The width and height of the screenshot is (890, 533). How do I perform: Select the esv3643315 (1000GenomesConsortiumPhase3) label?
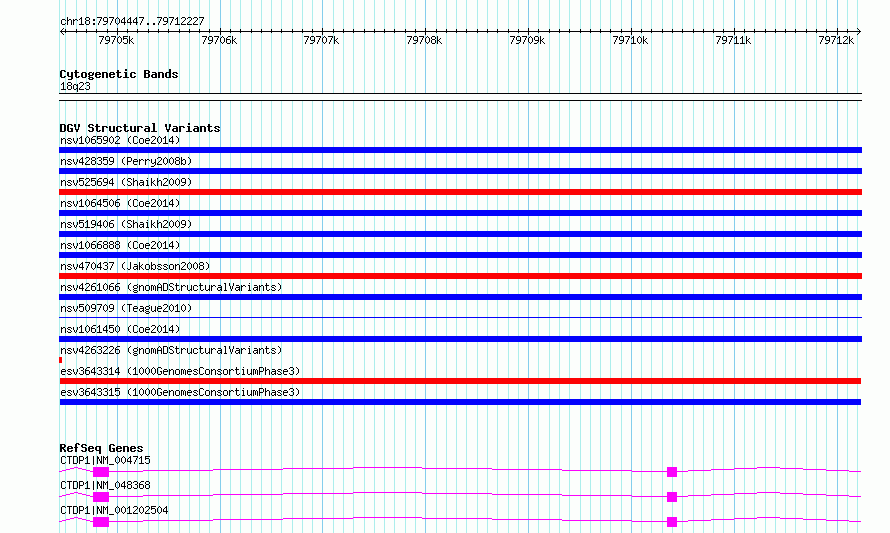click(x=180, y=392)
